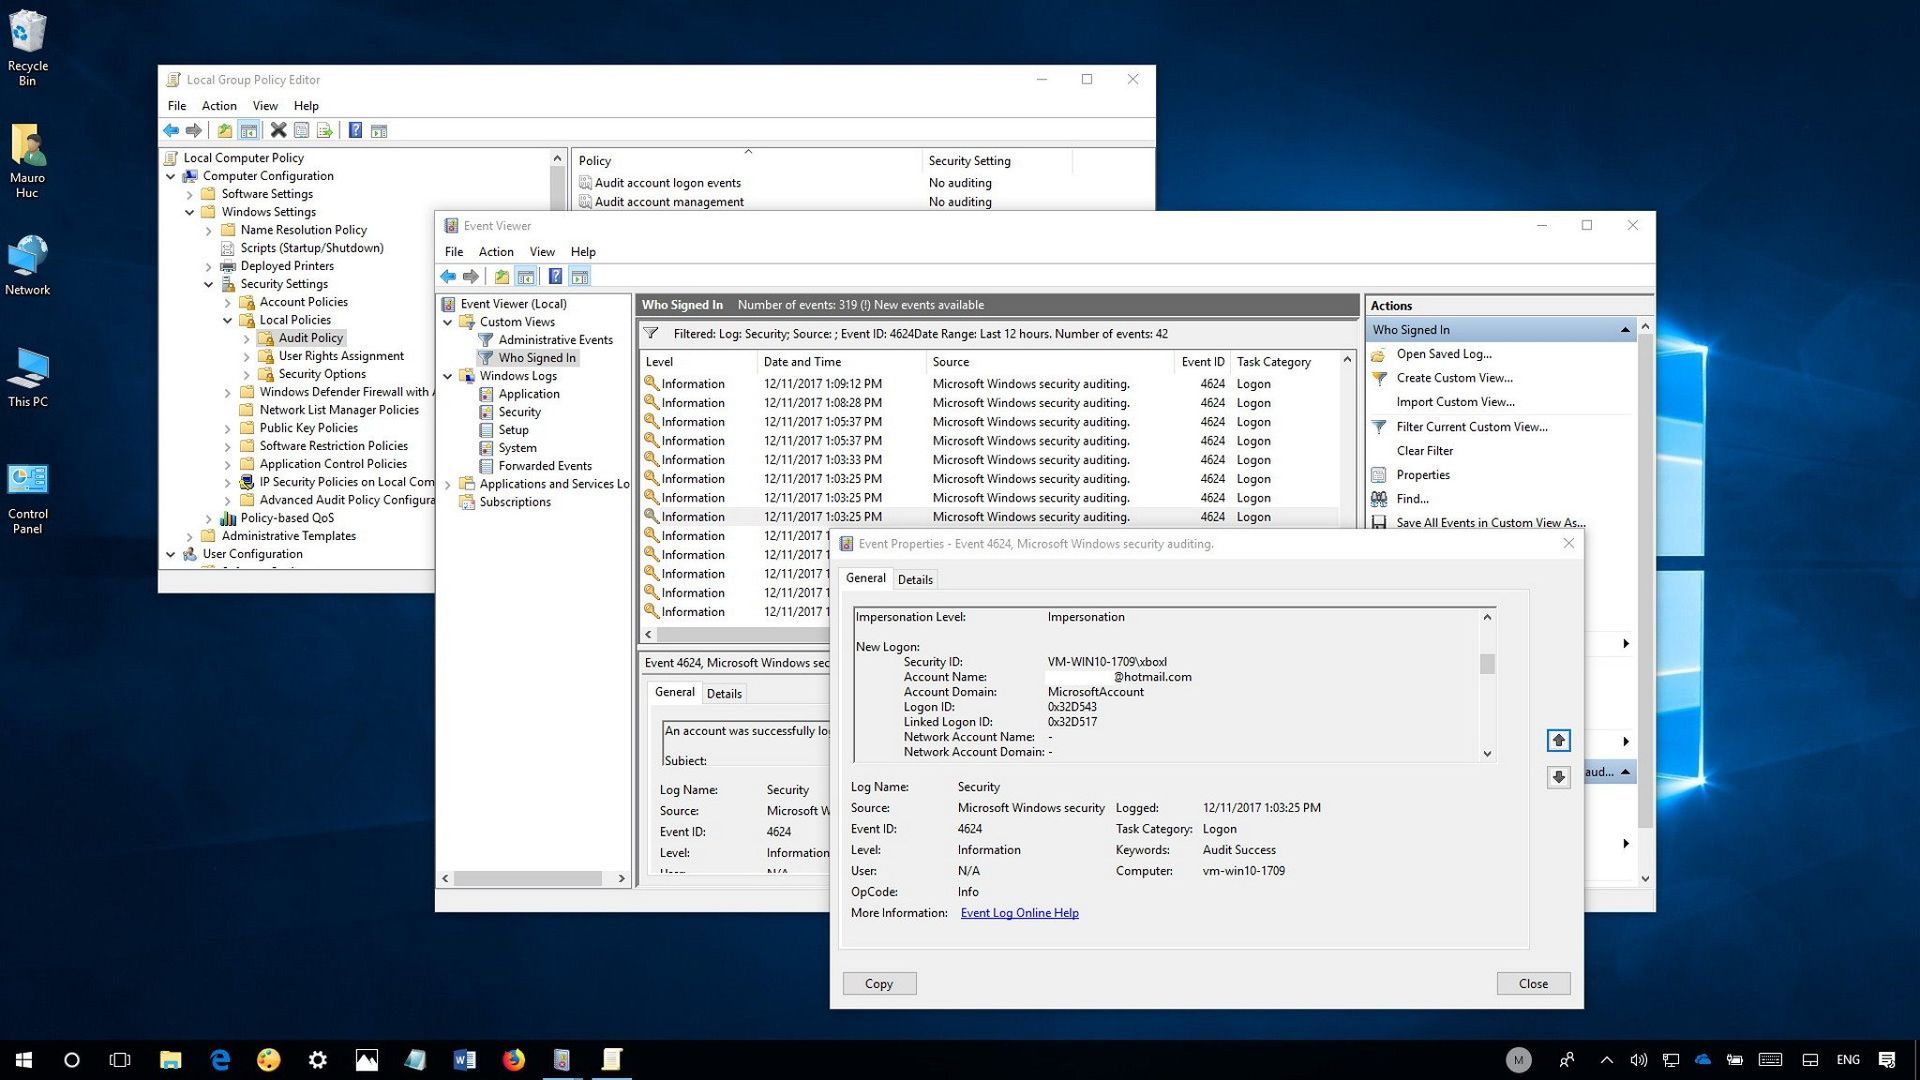Click the Copy button in Event Properties
This screenshot has height=1080, width=1920.
(x=878, y=983)
